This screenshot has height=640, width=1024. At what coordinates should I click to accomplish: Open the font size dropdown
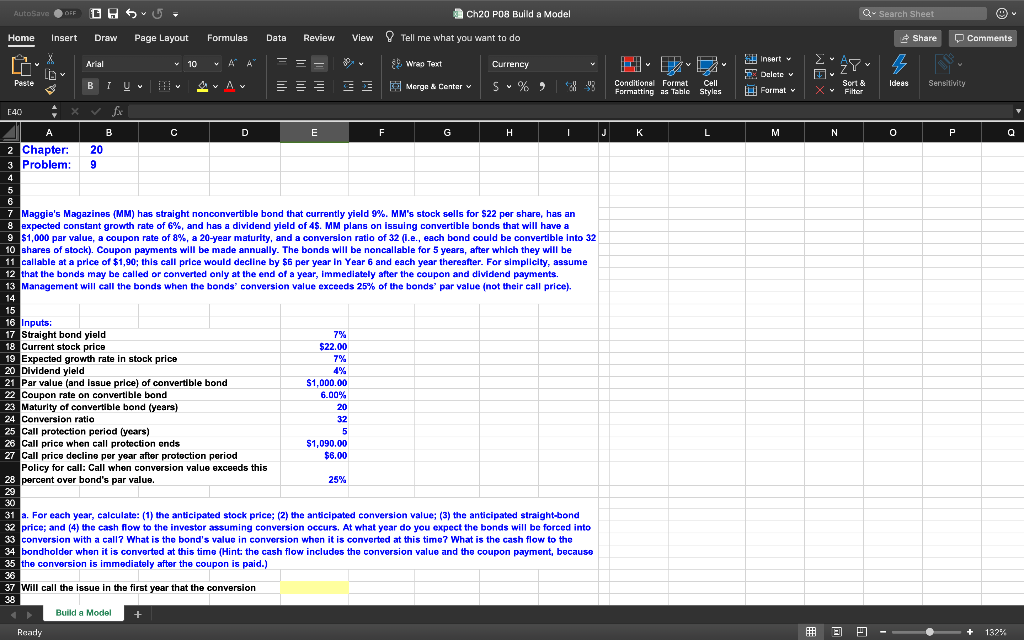[x=216, y=65]
